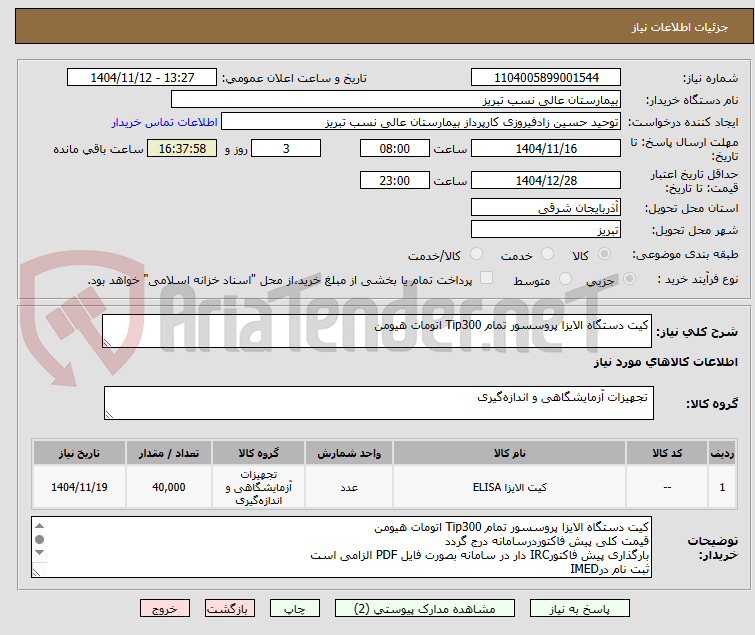Click the quantity cell 40,000
The width and height of the screenshot is (755, 635).
tap(169, 487)
